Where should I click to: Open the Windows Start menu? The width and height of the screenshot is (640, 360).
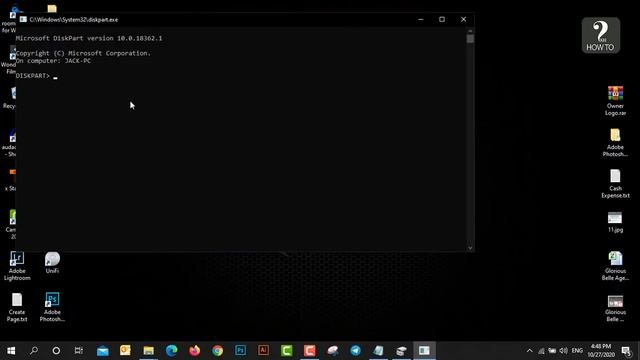tap(11, 351)
